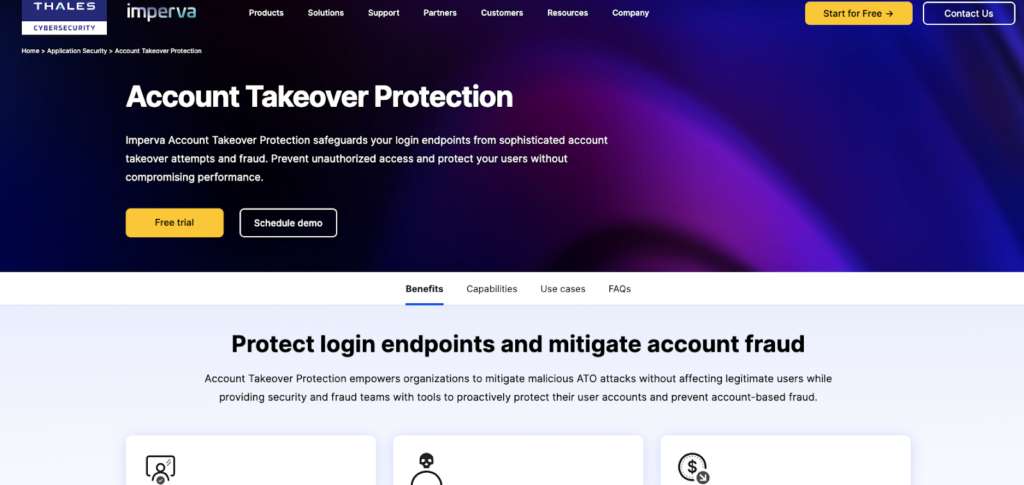This screenshot has height=485, width=1024.
Task: Click the skull hacker figure icon
Action: tap(426, 469)
